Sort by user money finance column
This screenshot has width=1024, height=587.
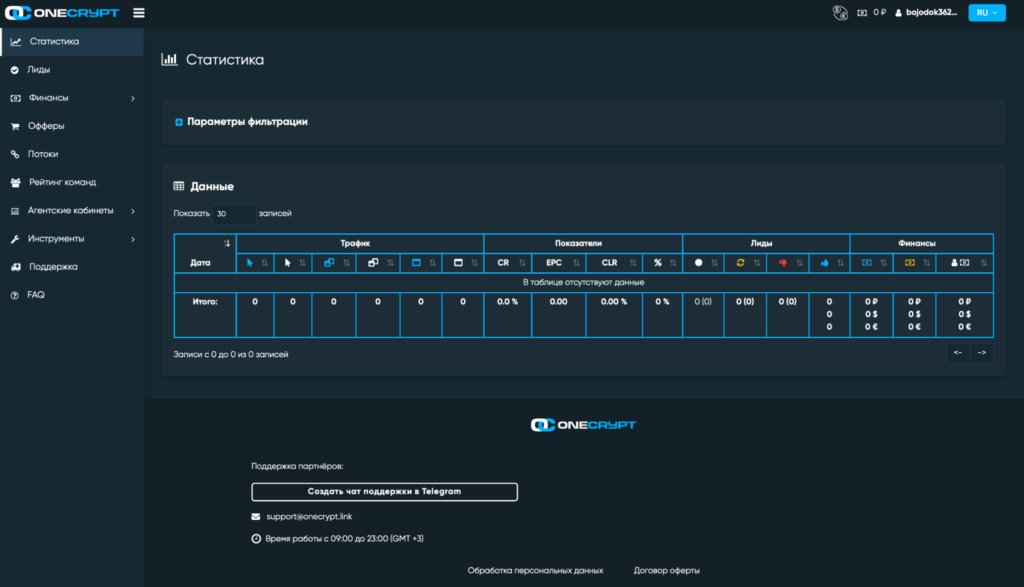[965, 262]
